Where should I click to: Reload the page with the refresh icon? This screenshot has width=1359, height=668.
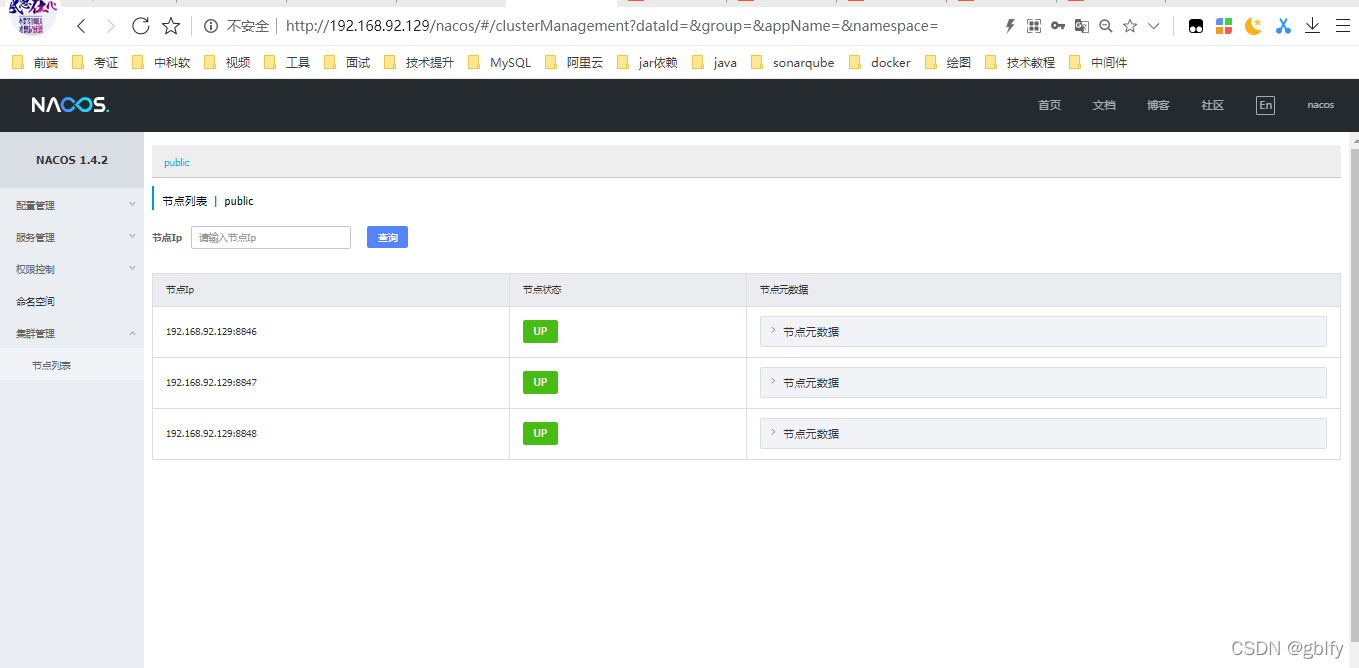[x=141, y=26]
